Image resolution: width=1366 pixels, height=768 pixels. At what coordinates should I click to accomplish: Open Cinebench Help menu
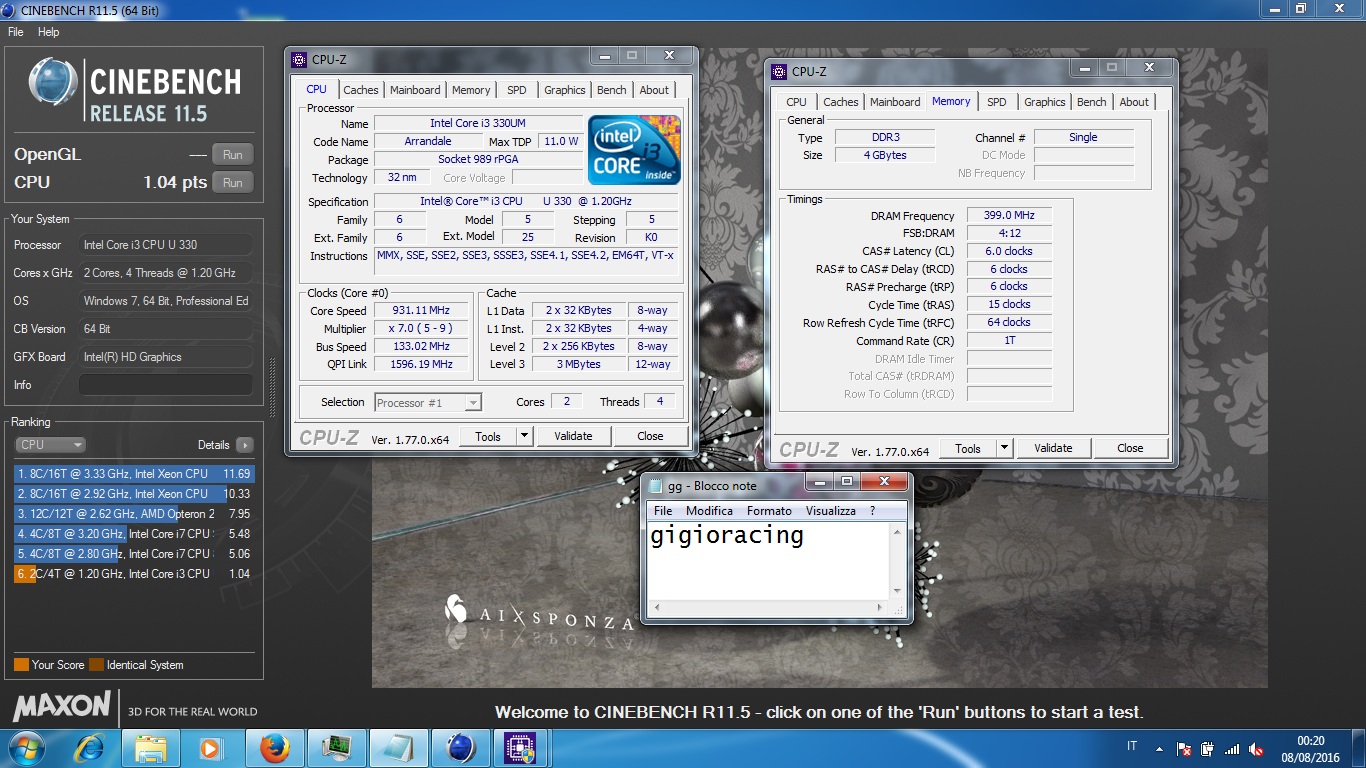point(49,32)
